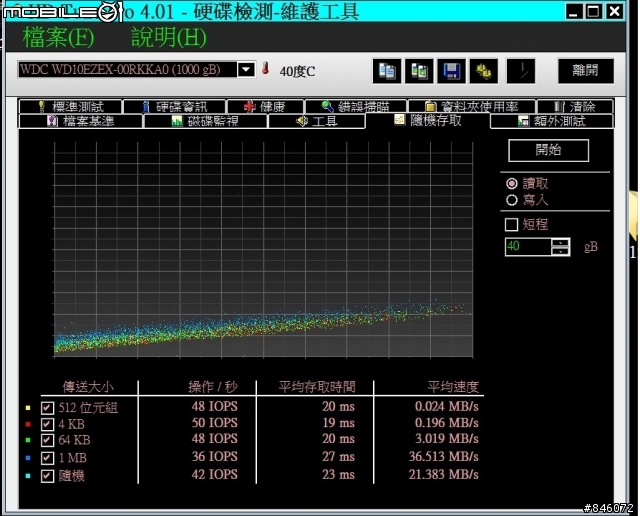The image size is (640, 516).
Task: Uncheck the 64 KB checkbox
Action: [x=47, y=440]
